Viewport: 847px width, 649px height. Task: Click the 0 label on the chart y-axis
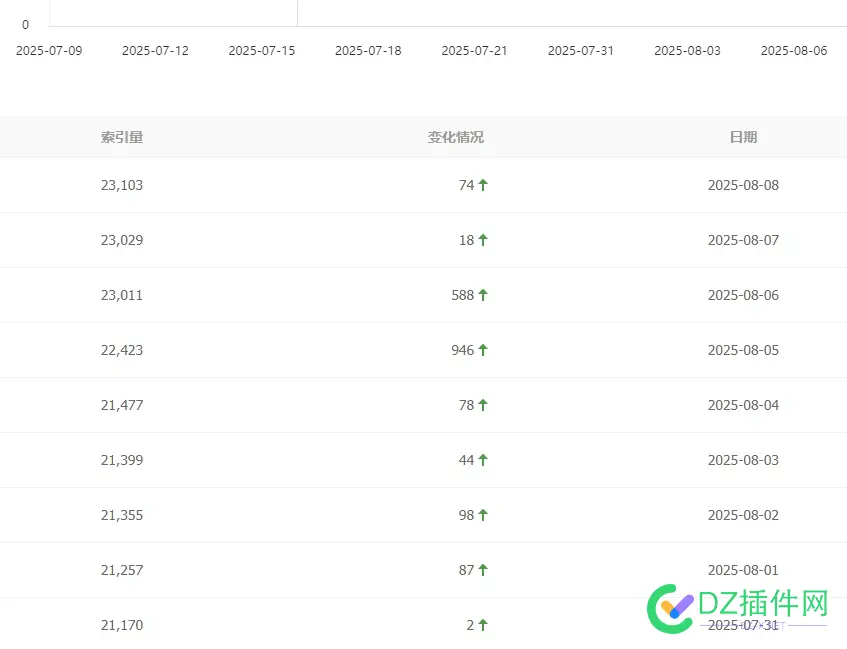[25, 24]
